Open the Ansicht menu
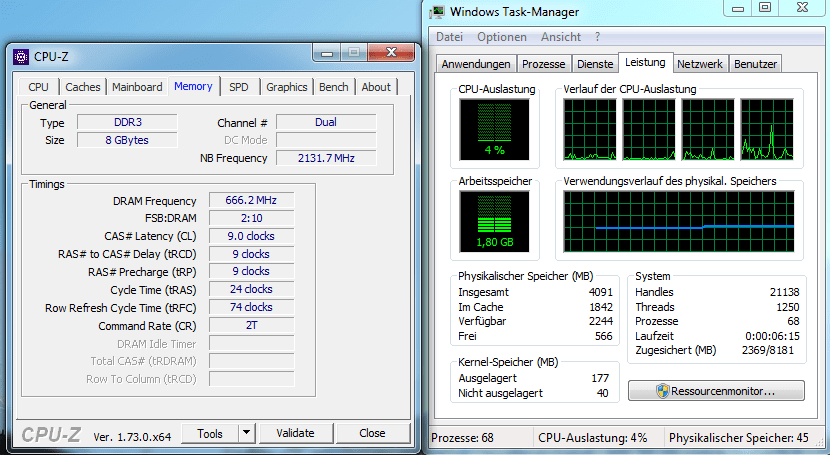Screen dimensions: 830x455 tap(561, 37)
